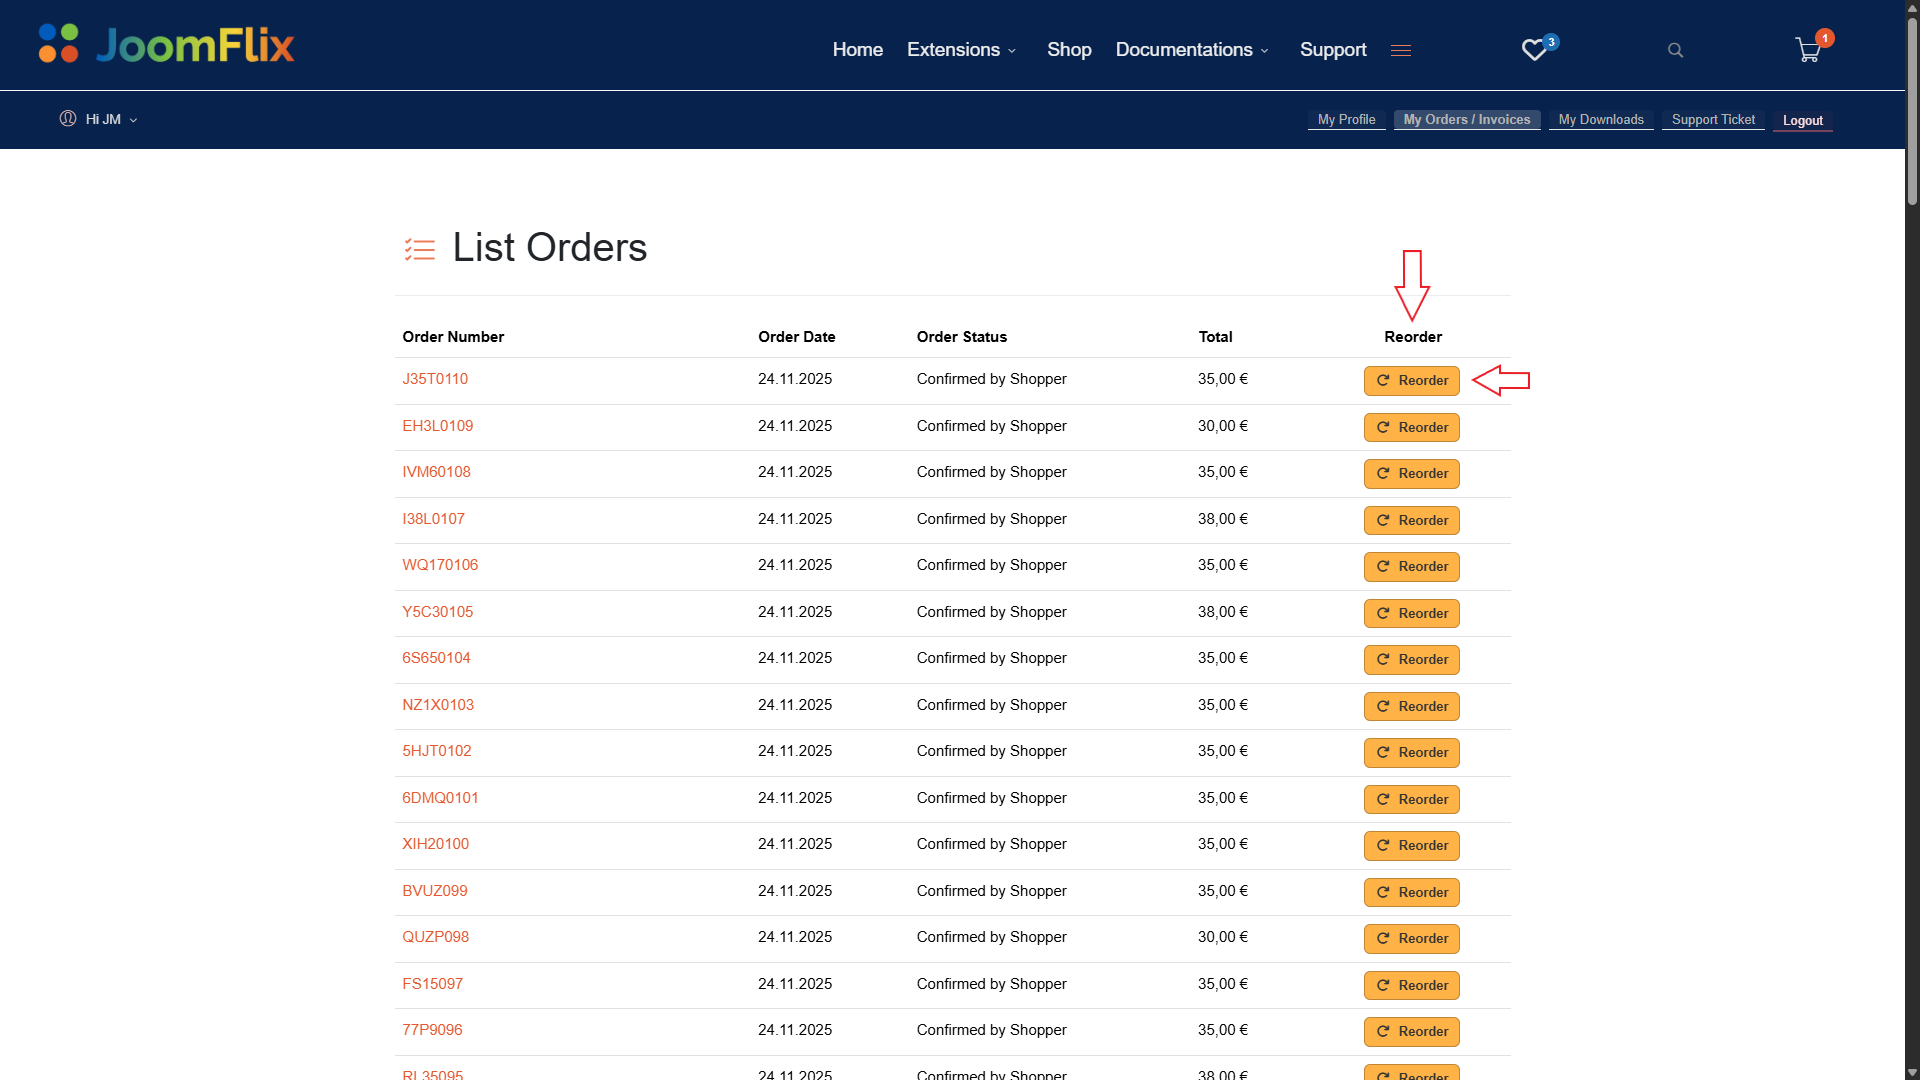Open the shopping cart icon
This screenshot has width=1920, height=1080.
click(1808, 50)
